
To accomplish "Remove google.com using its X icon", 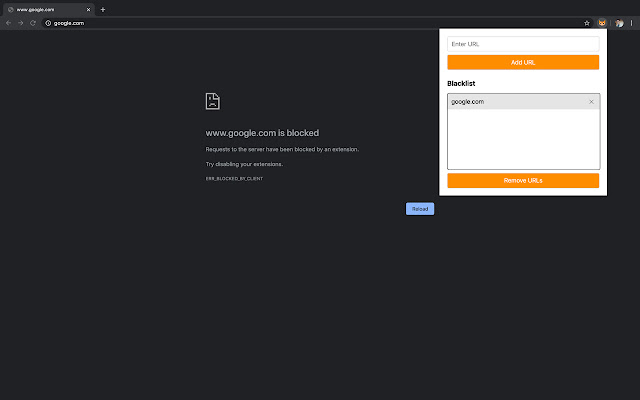I will [x=591, y=102].
